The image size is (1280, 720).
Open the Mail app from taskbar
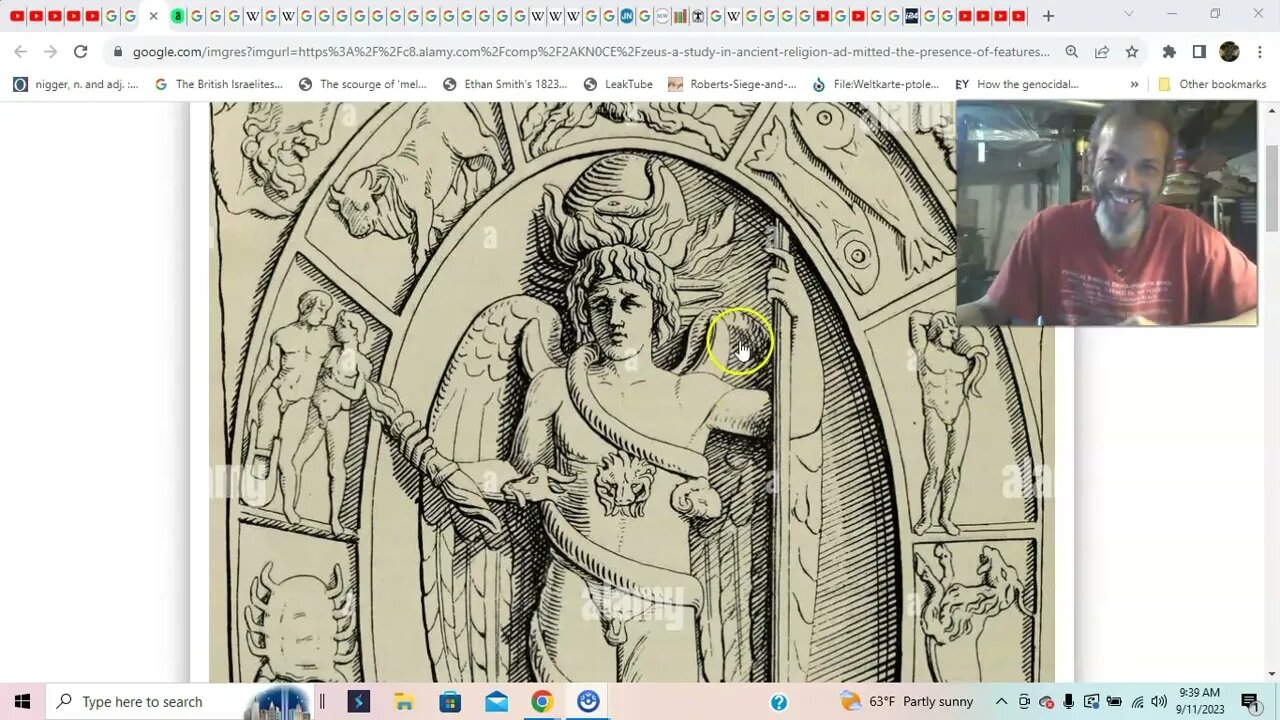pyautogui.click(x=496, y=701)
